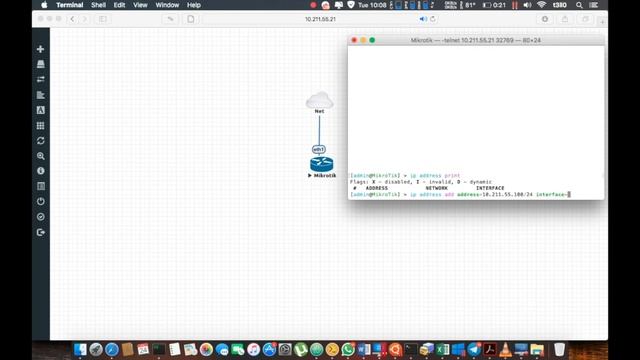The height and width of the screenshot is (360, 640).
Task: Open Configured objects text icon
Action: [x=40, y=110]
